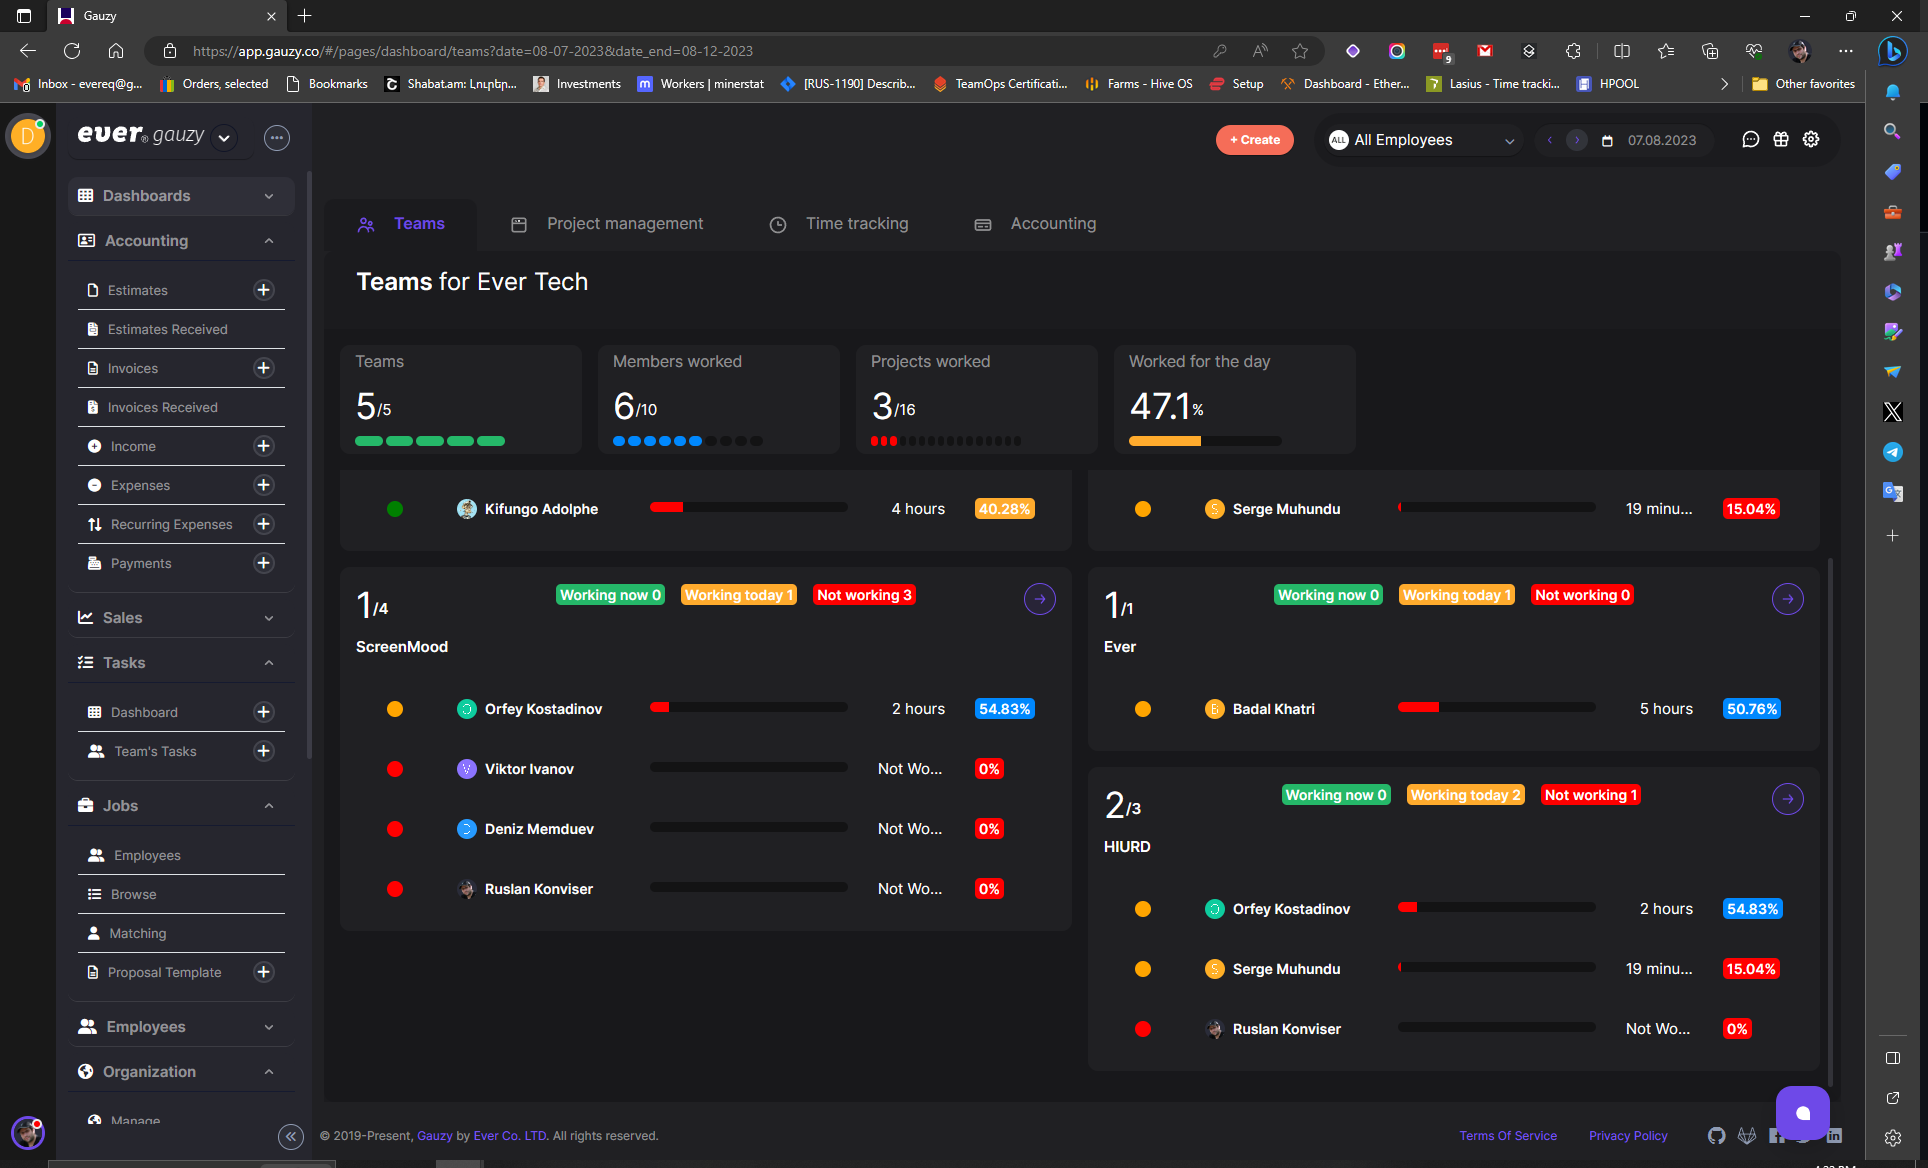
Task: Open the Terms Of Service link in the footer
Action: [1508, 1135]
